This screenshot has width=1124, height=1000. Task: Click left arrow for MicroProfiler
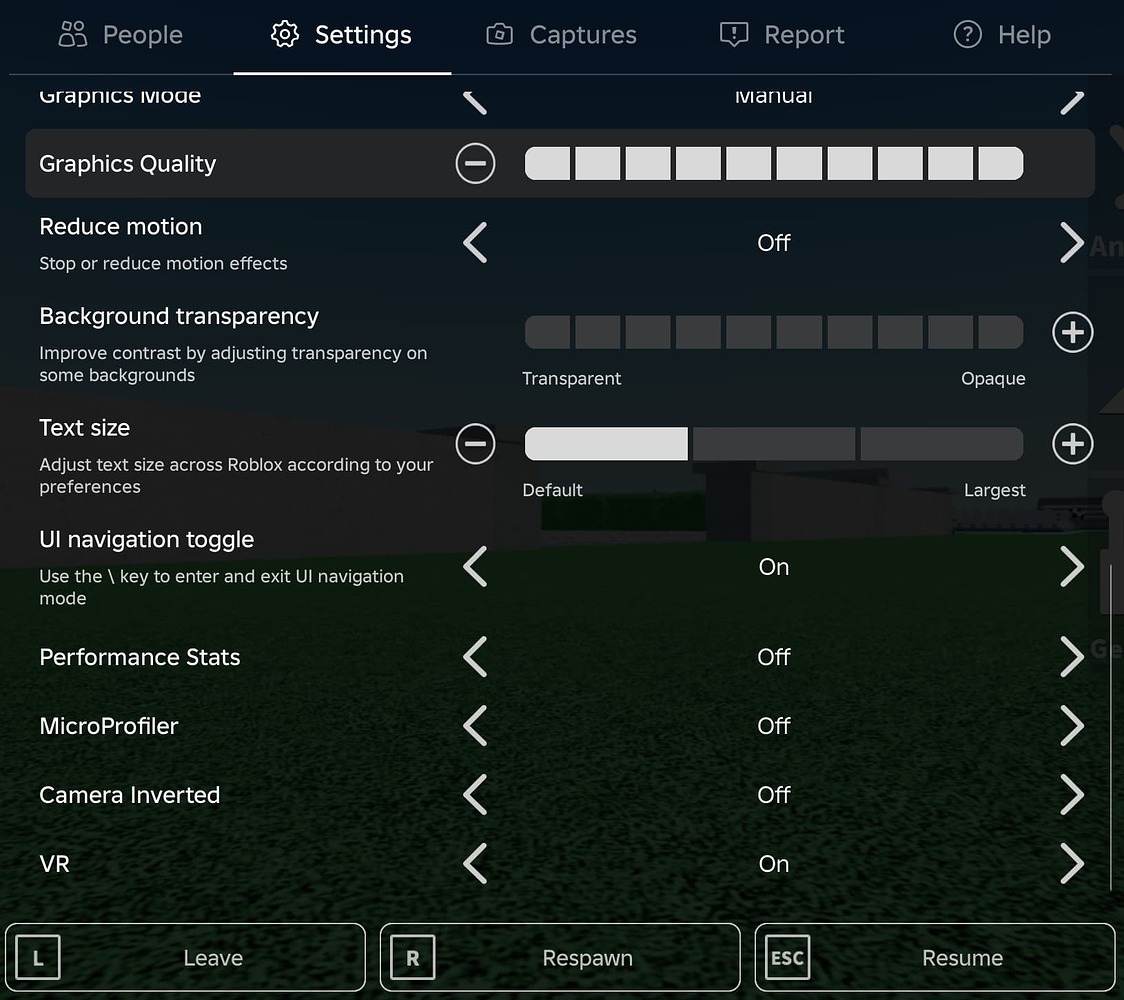tap(475, 725)
